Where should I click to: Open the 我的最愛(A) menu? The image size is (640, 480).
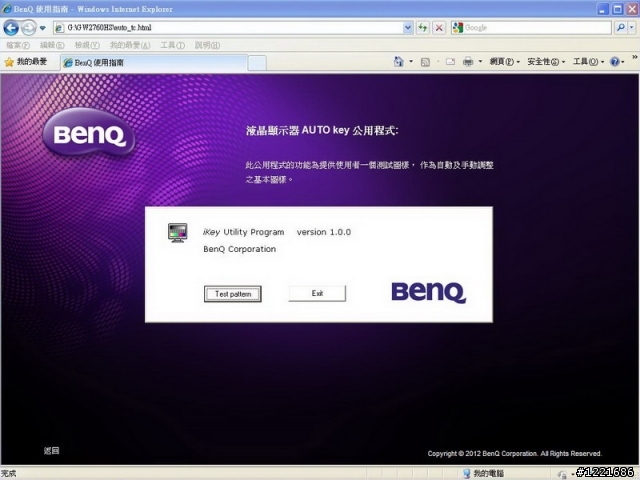[130, 45]
